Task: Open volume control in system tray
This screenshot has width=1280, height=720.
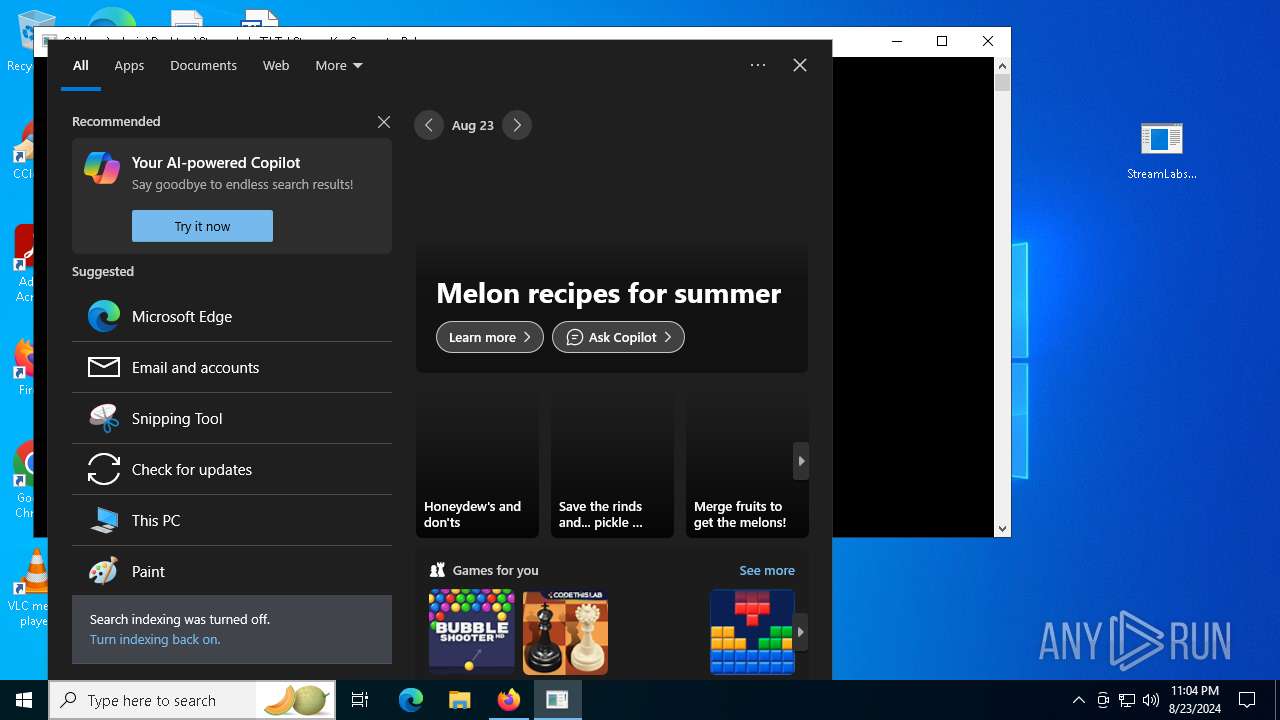Action: click(1151, 700)
